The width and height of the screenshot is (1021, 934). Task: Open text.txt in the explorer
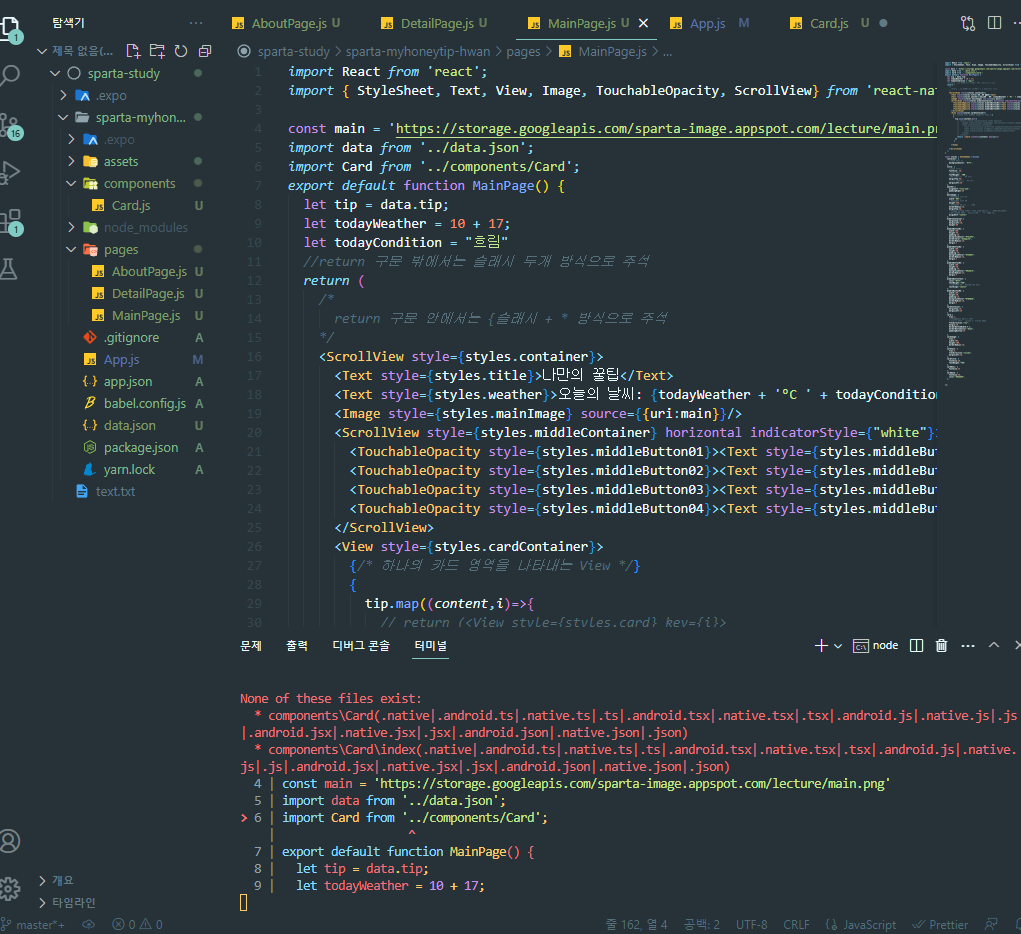[x=115, y=492]
